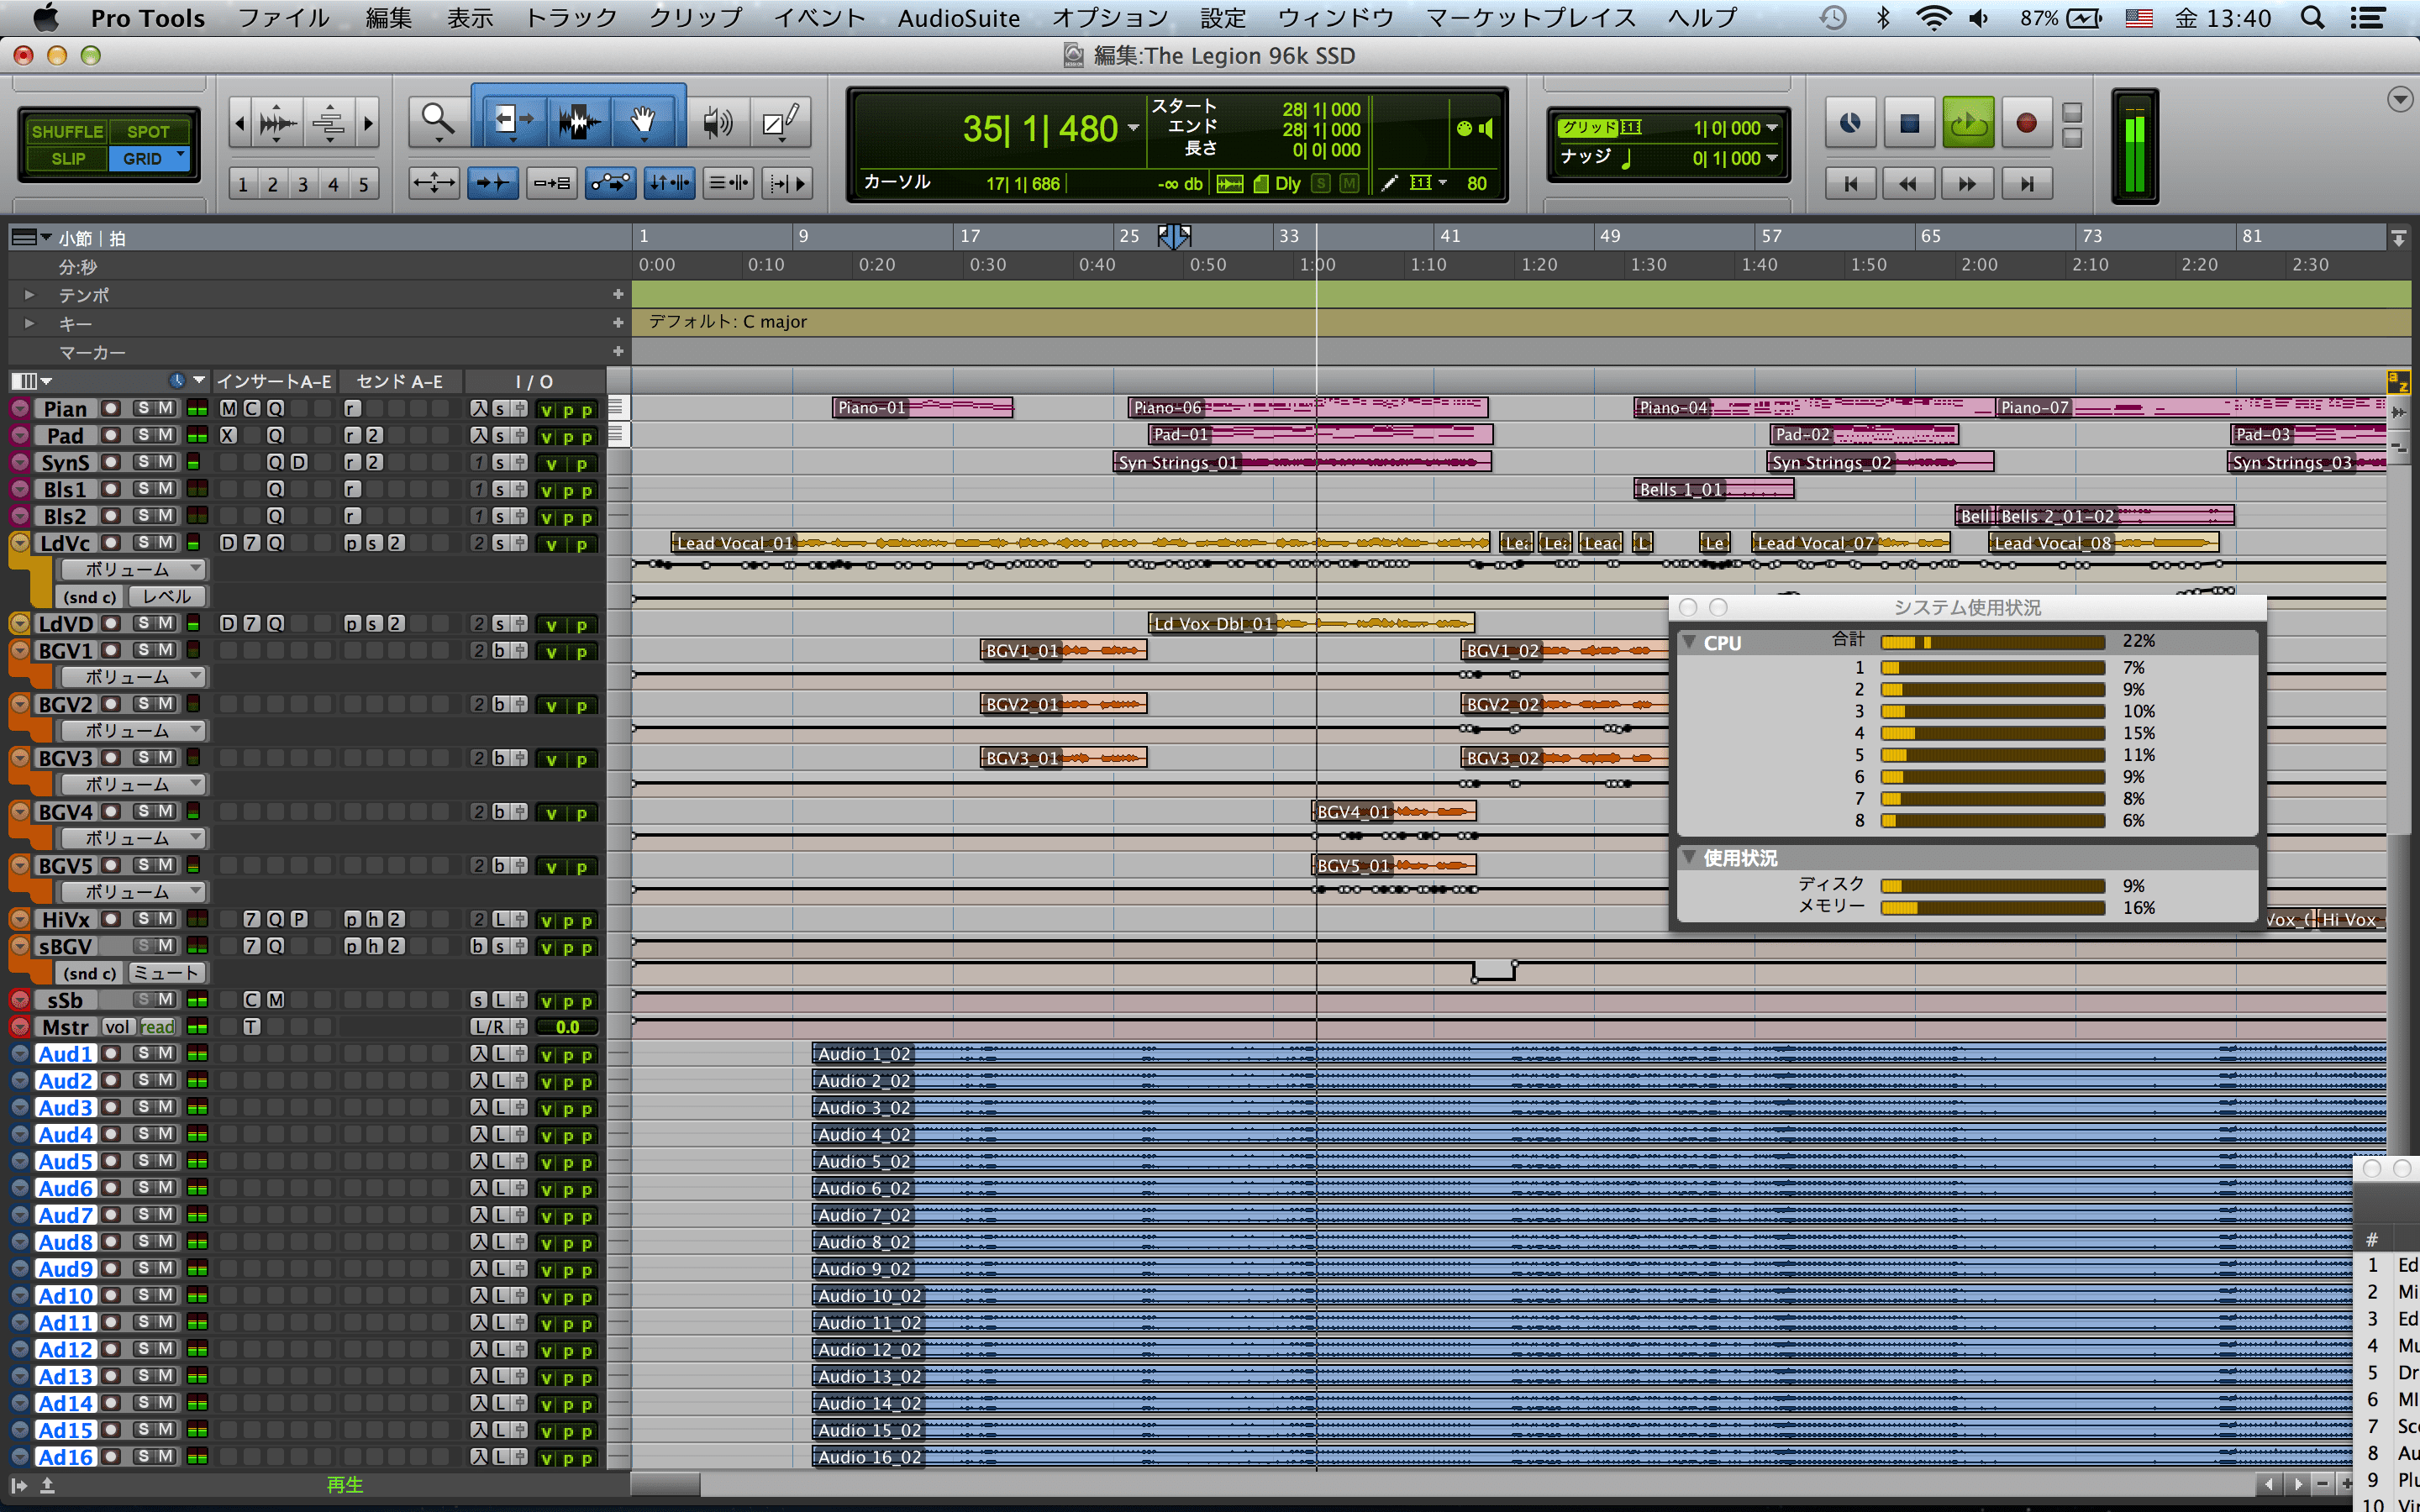Select the Grabber hand tool
The image size is (2420, 1512).
click(x=643, y=121)
